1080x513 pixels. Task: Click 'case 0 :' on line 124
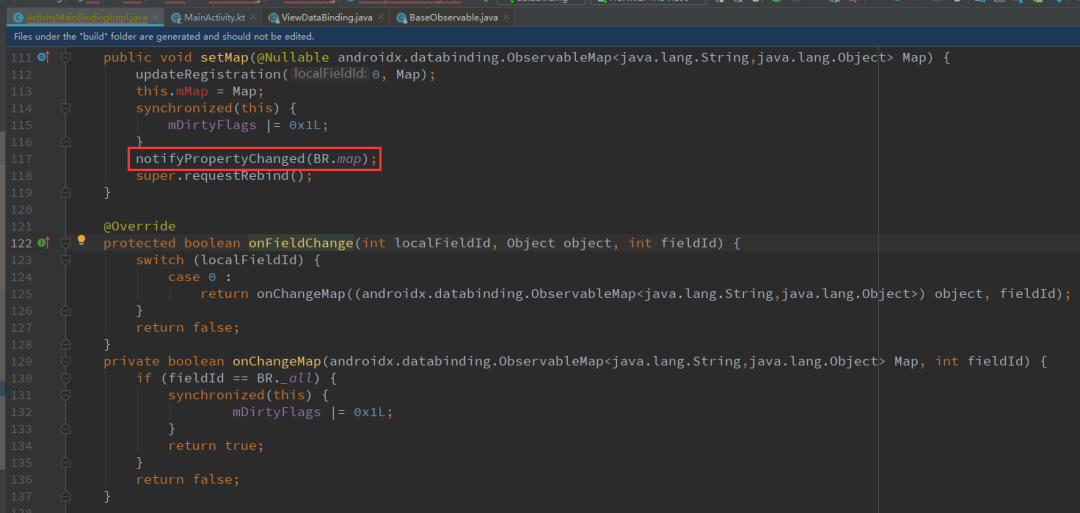click(x=200, y=277)
